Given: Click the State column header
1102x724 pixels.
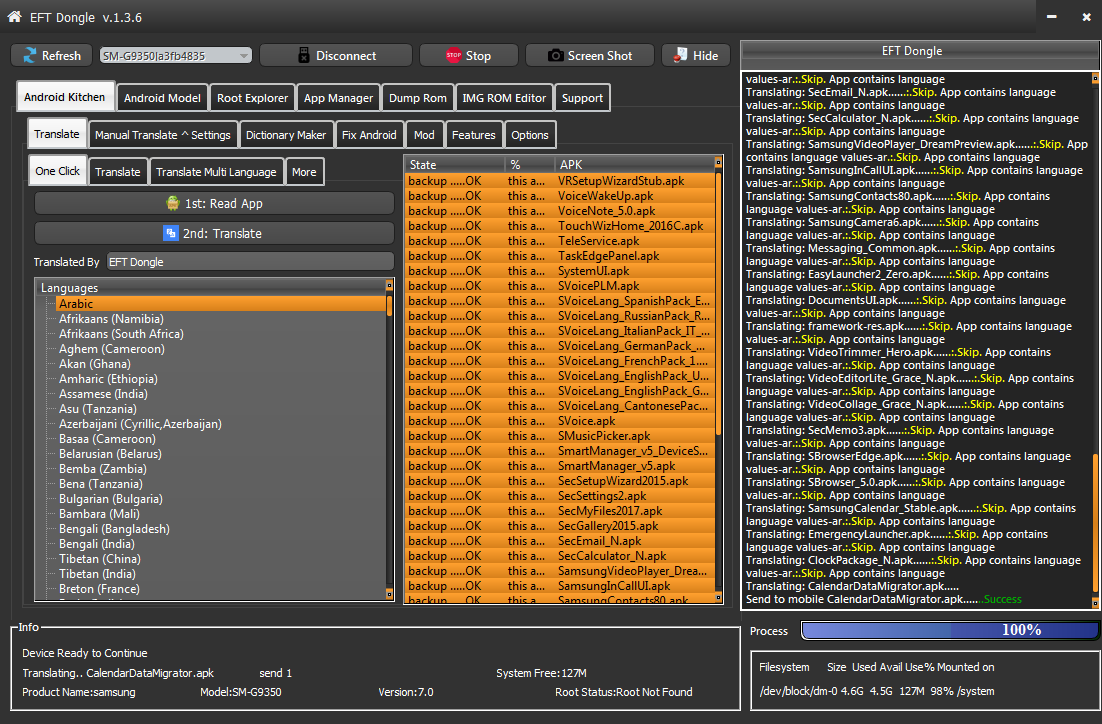Looking at the screenshot, I should [x=455, y=164].
